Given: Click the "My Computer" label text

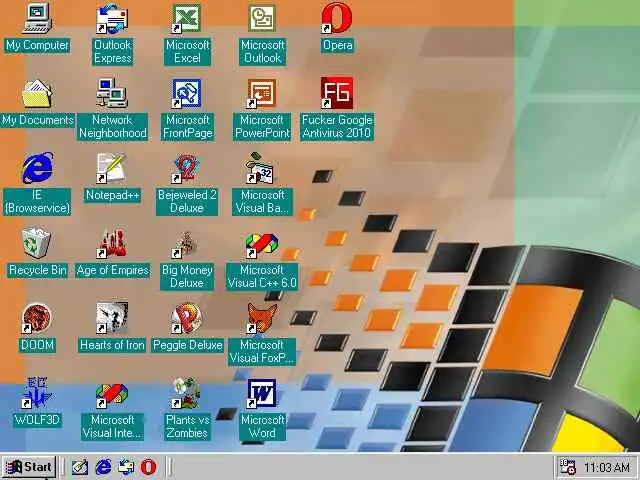Looking at the screenshot, I should tap(37, 45).
